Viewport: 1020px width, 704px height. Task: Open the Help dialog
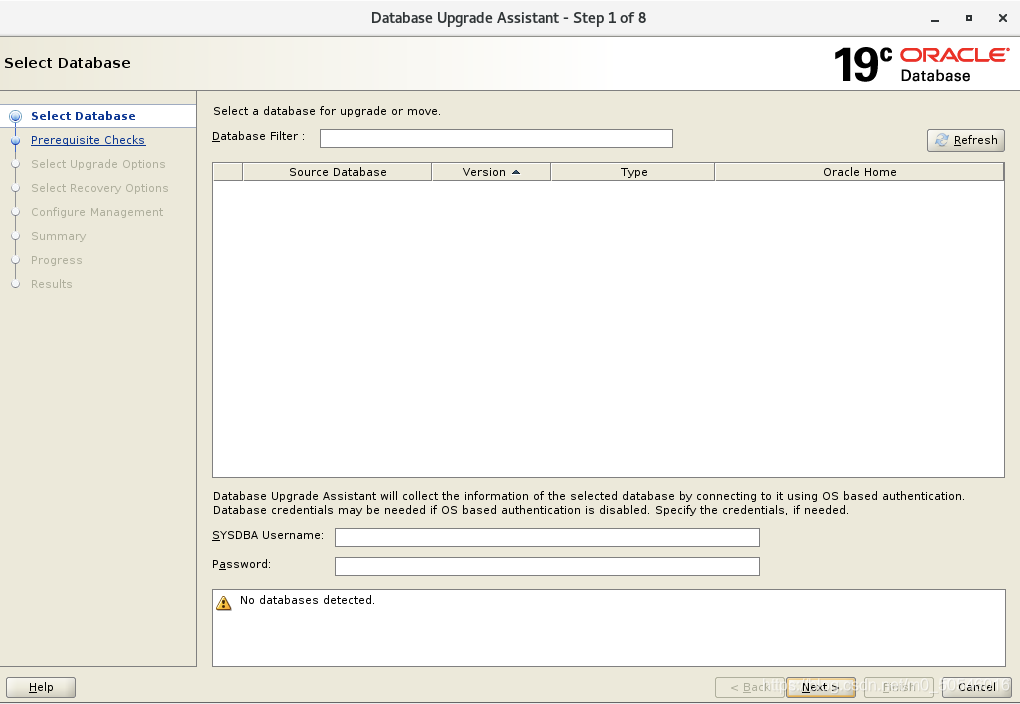pyautogui.click(x=41, y=687)
